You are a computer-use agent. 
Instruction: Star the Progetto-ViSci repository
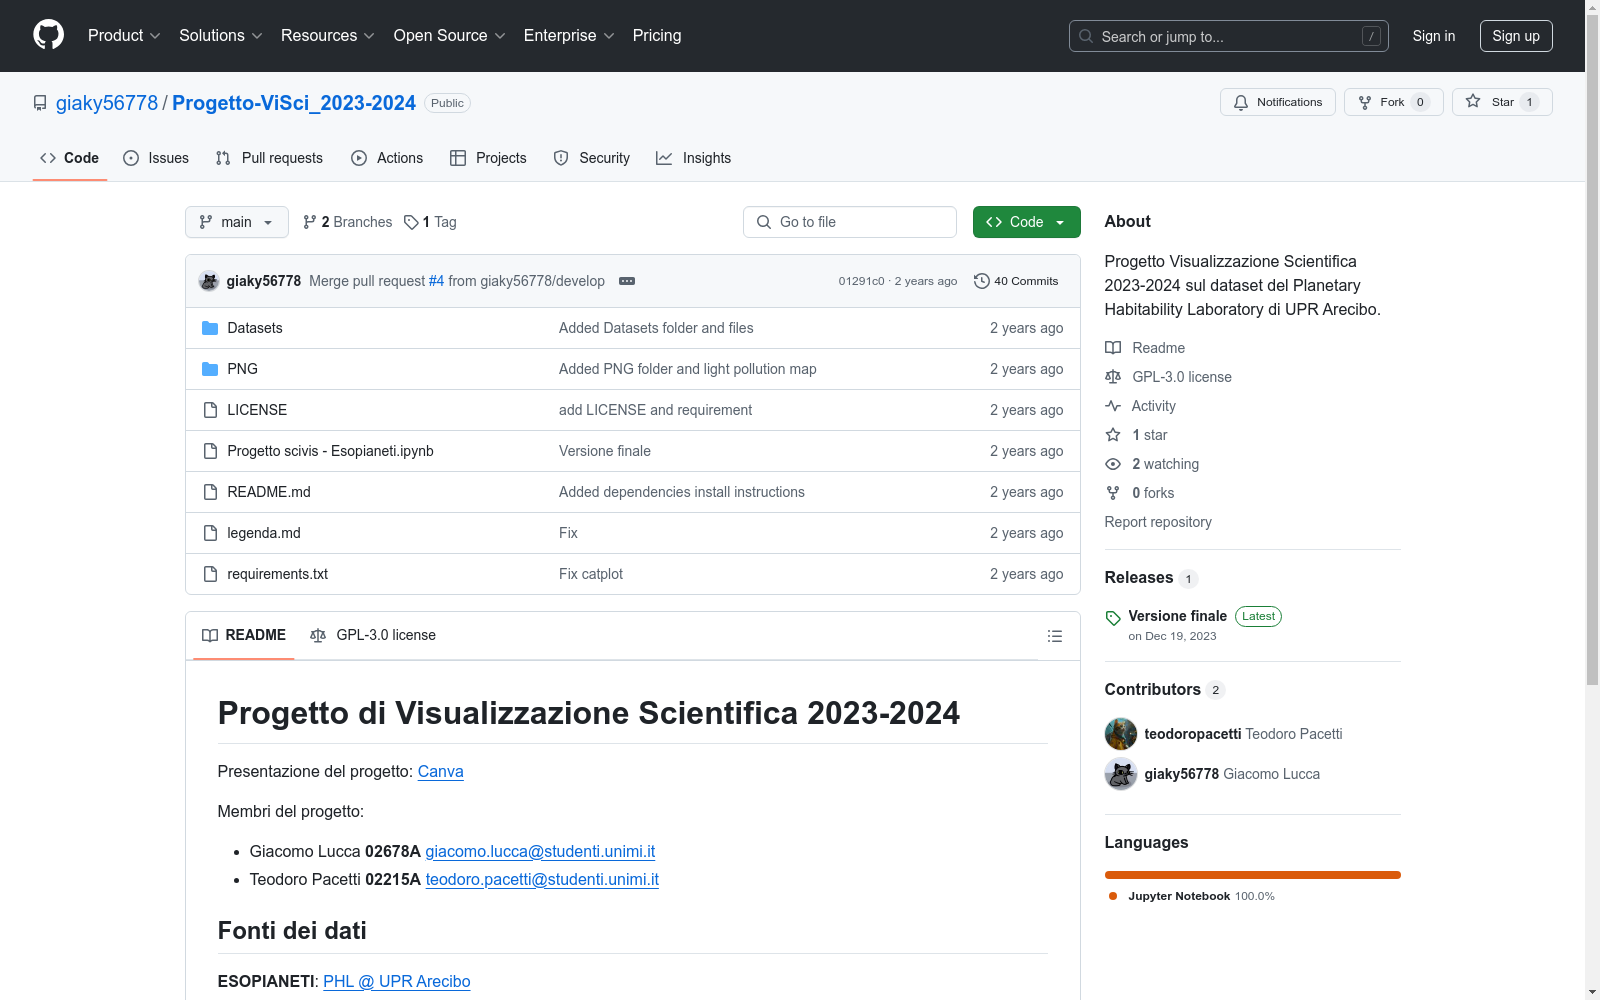[x=1502, y=102]
